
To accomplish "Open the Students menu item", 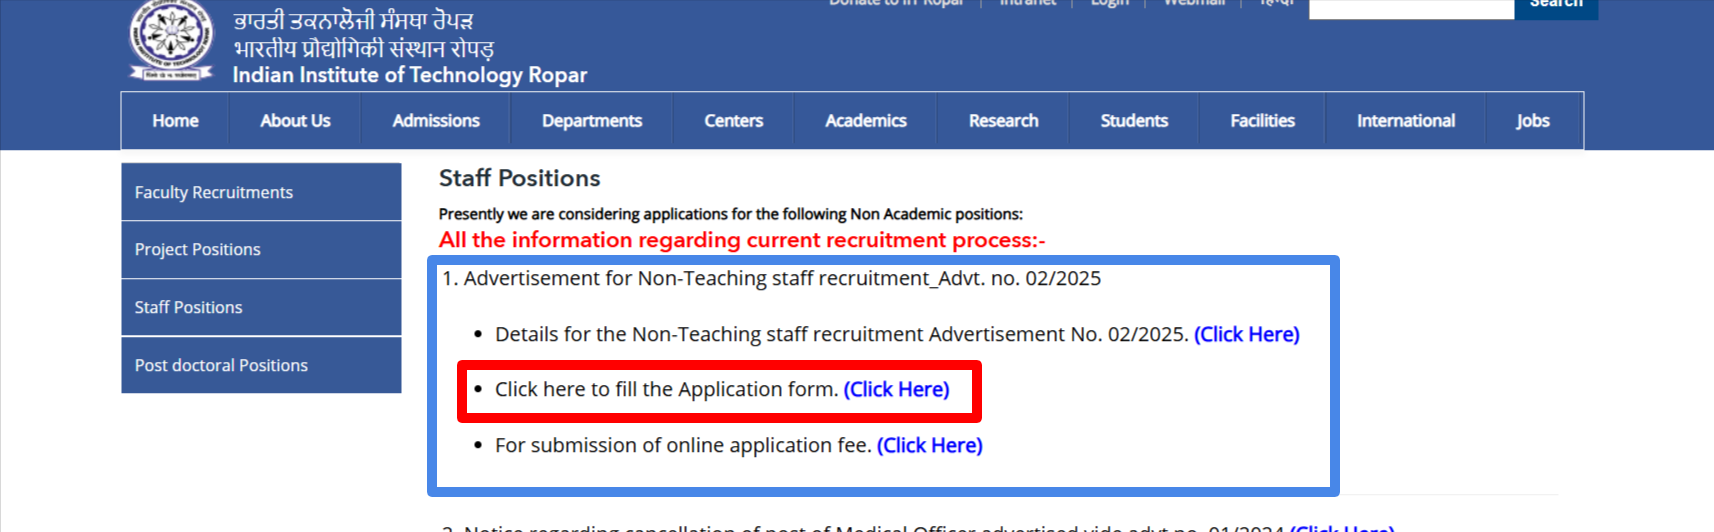I will point(1134,121).
